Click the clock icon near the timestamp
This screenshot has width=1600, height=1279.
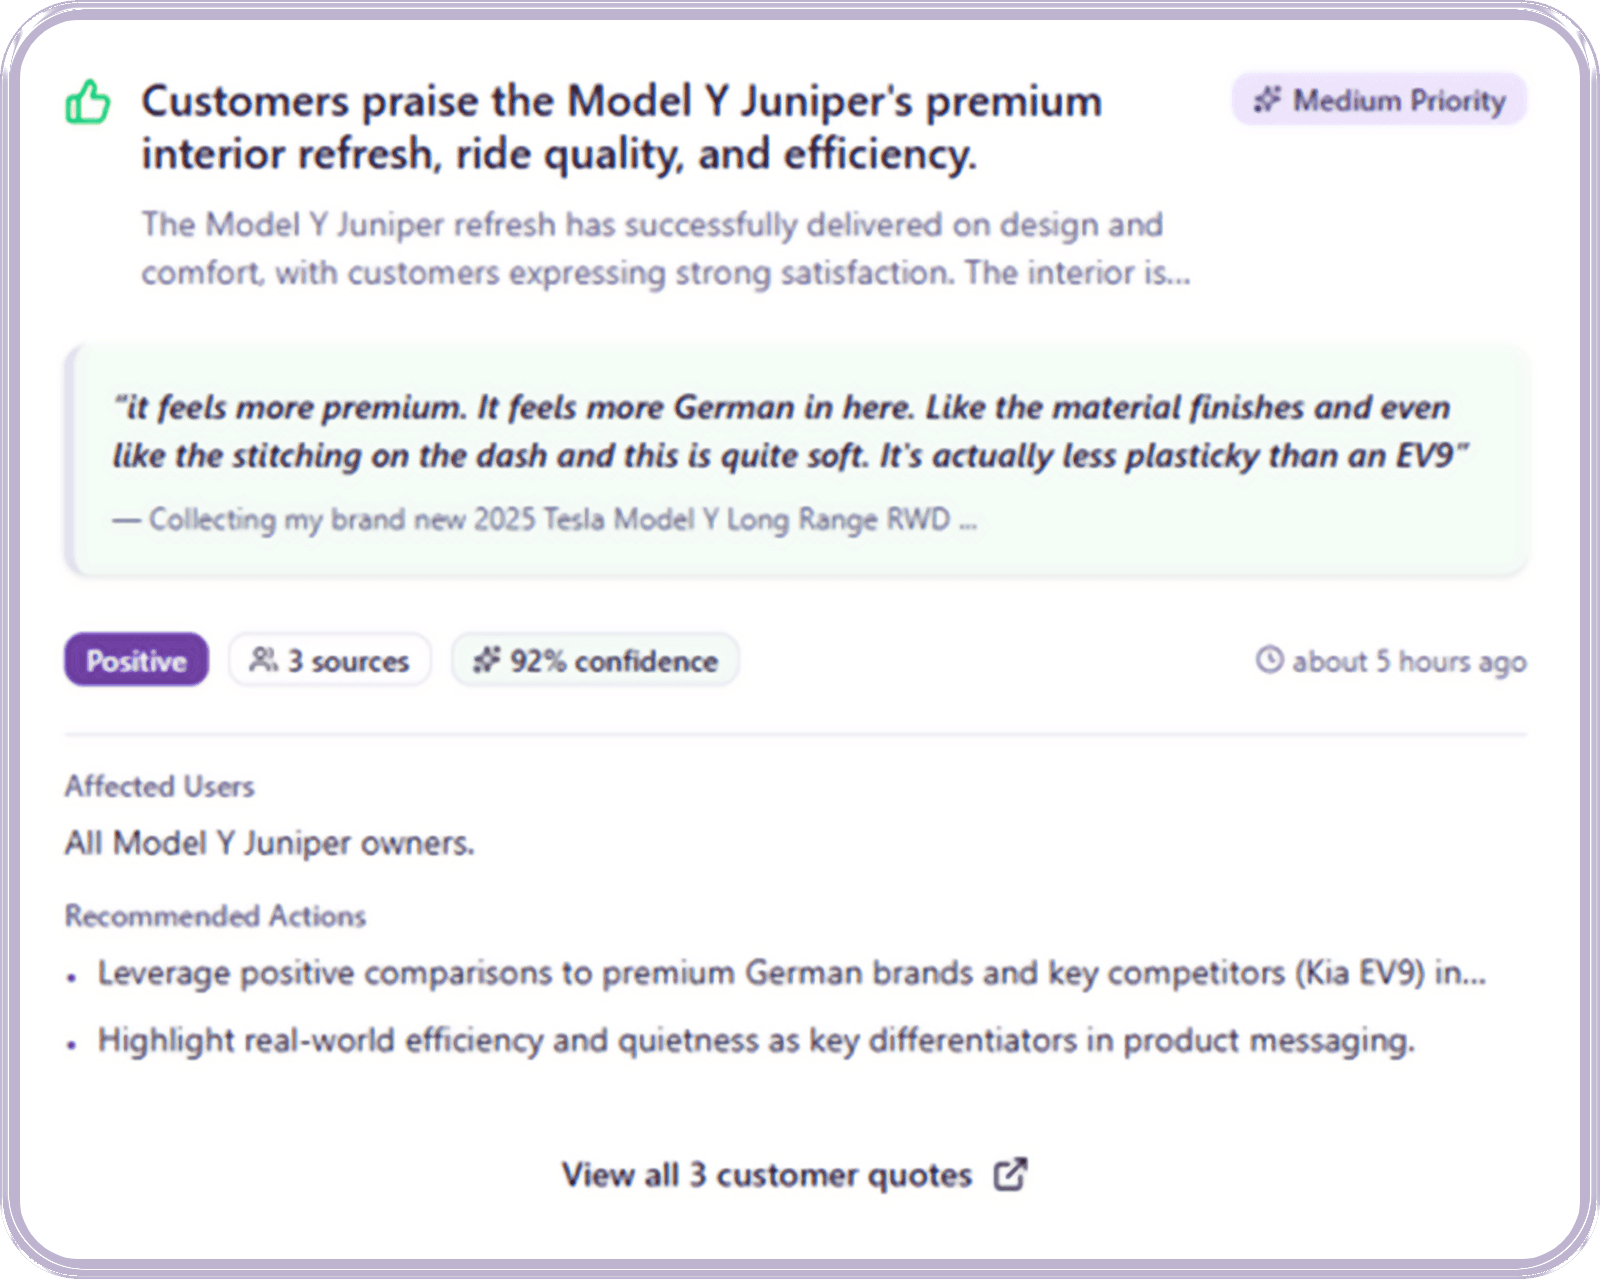tap(1269, 660)
